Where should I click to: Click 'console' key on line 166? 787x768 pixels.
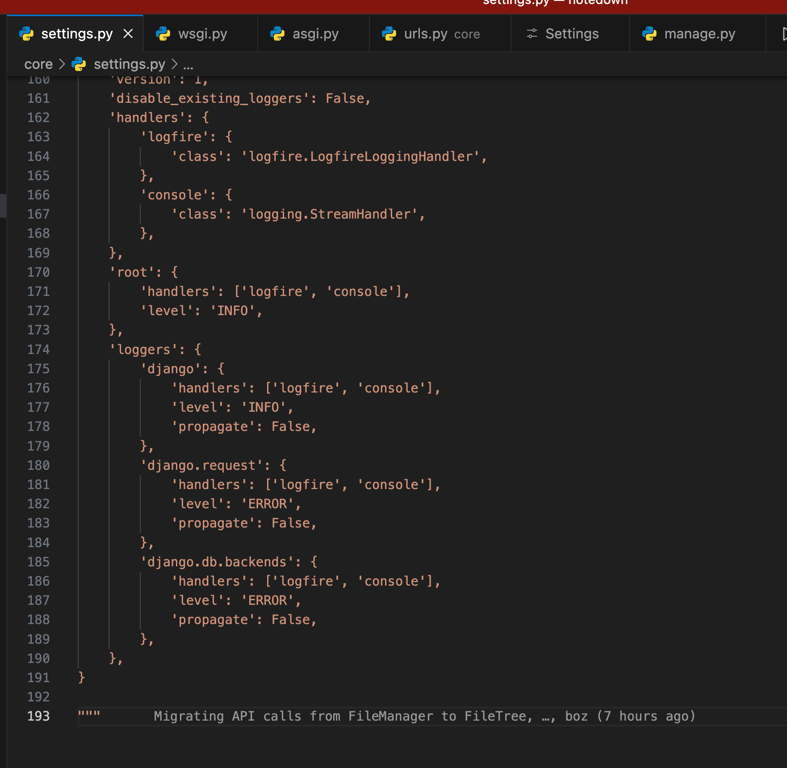tap(174, 195)
